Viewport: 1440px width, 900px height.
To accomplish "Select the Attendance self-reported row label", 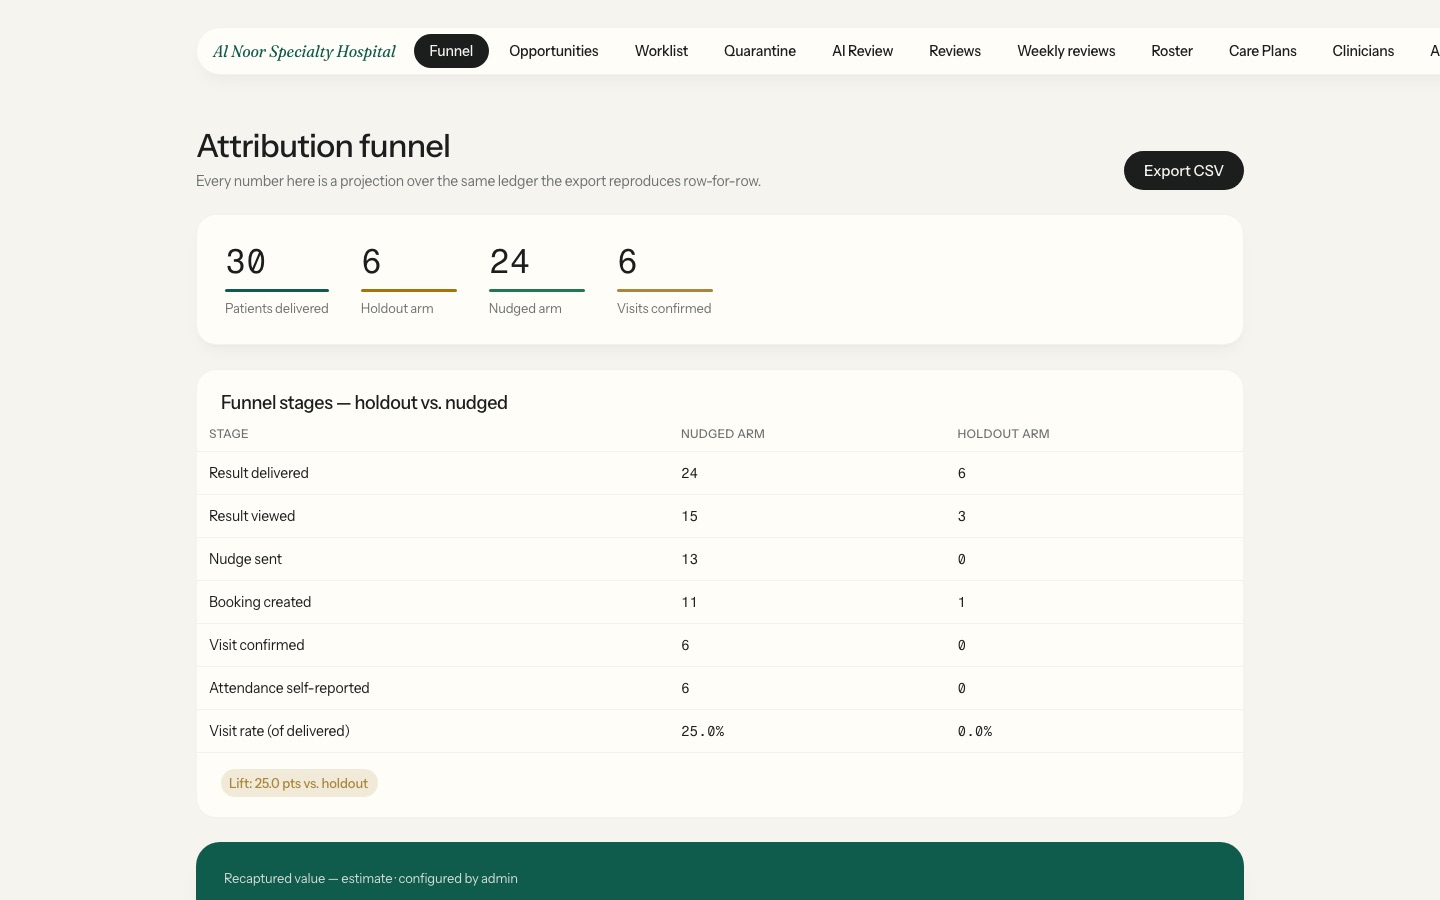I will (289, 688).
